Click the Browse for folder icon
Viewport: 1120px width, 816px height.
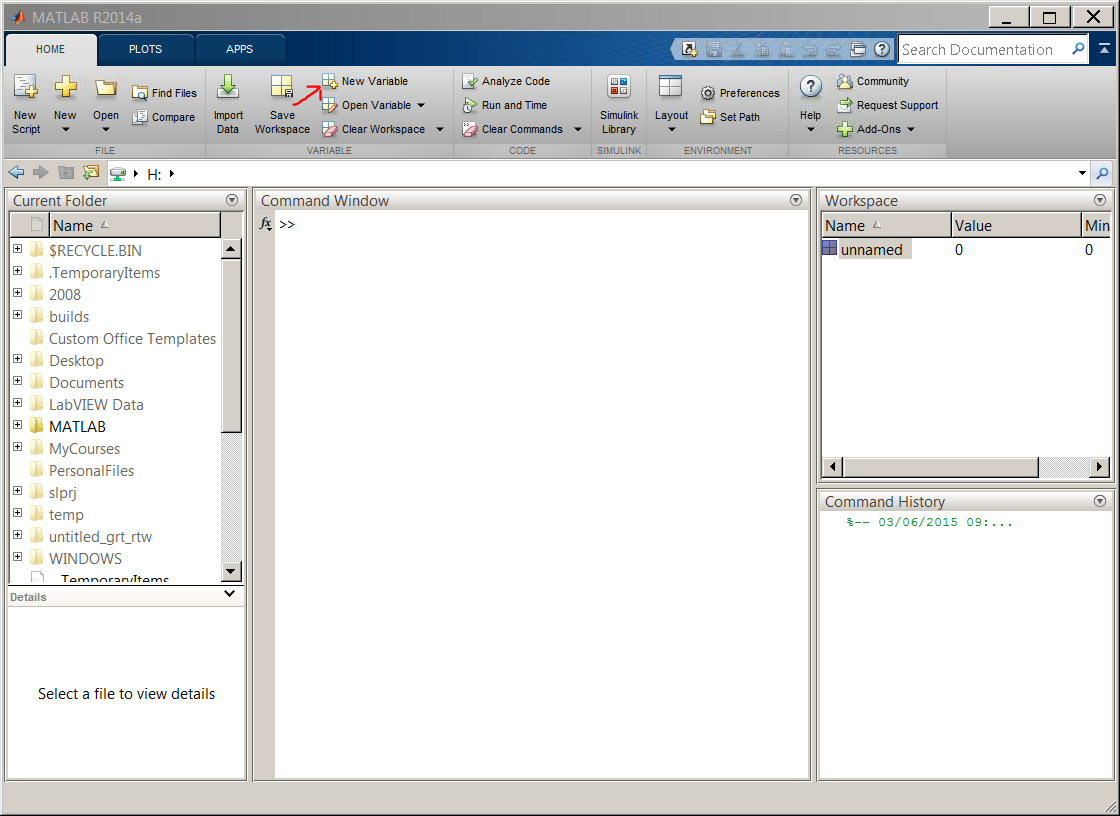click(x=91, y=173)
